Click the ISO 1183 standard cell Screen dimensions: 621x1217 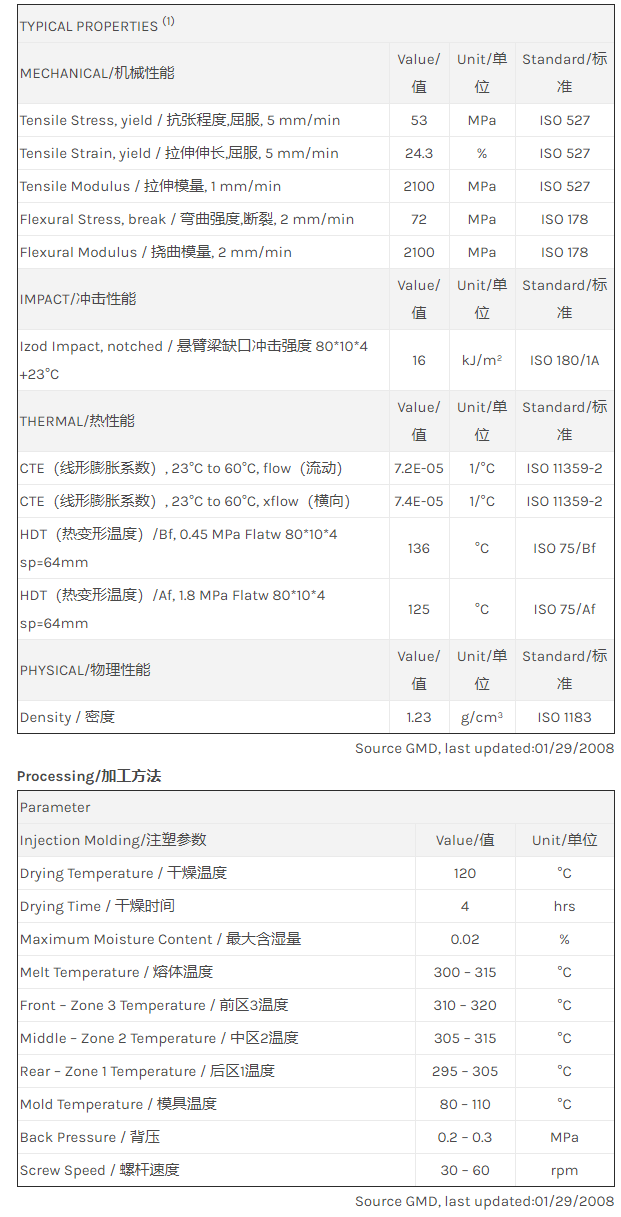click(x=564, y=717)
